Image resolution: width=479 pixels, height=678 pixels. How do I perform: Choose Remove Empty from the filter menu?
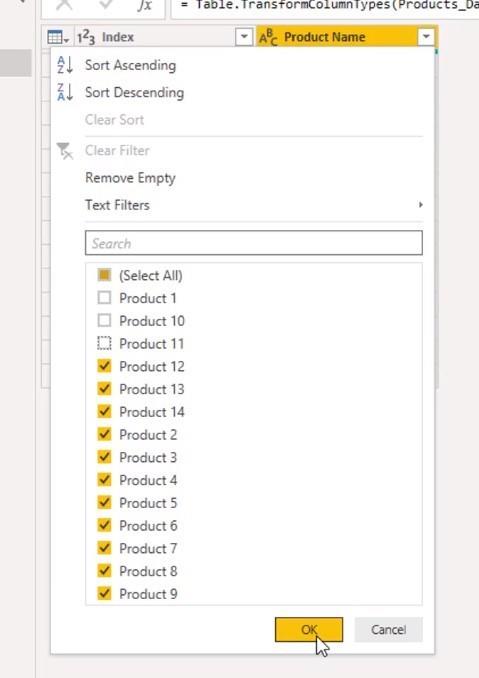(130, 178)
